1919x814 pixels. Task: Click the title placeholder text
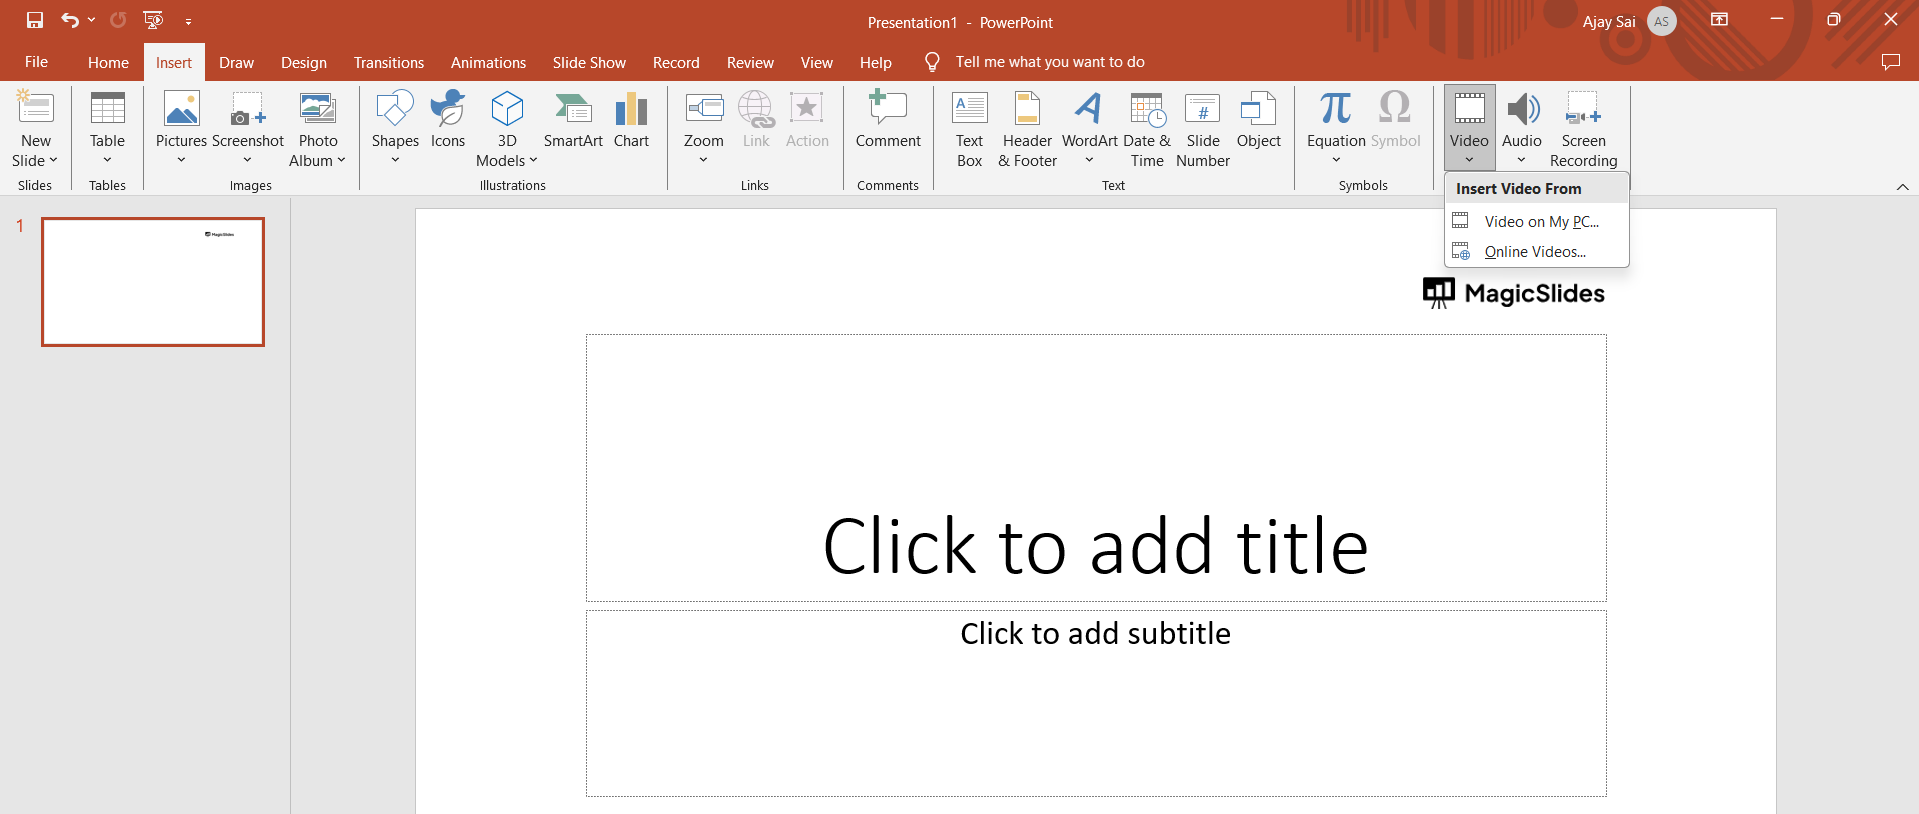[x=1095, y=546]
